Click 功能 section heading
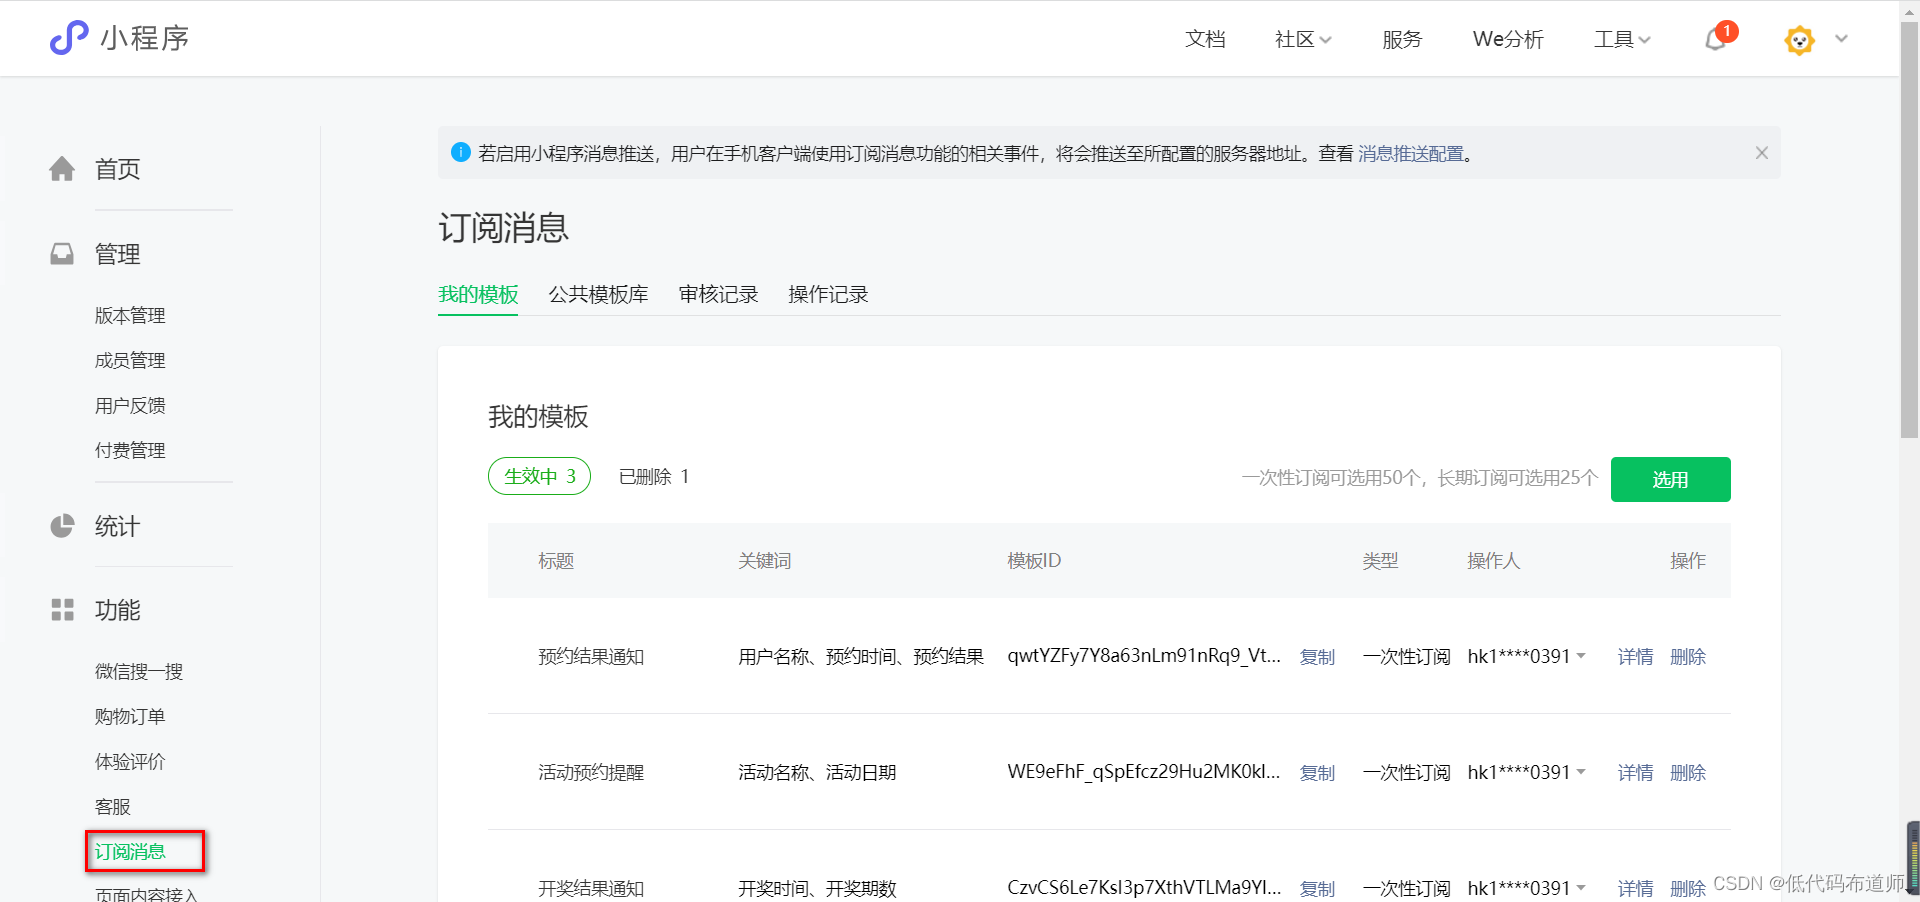Viewport: 1920px width, 902px height. (x=117, y=610)
